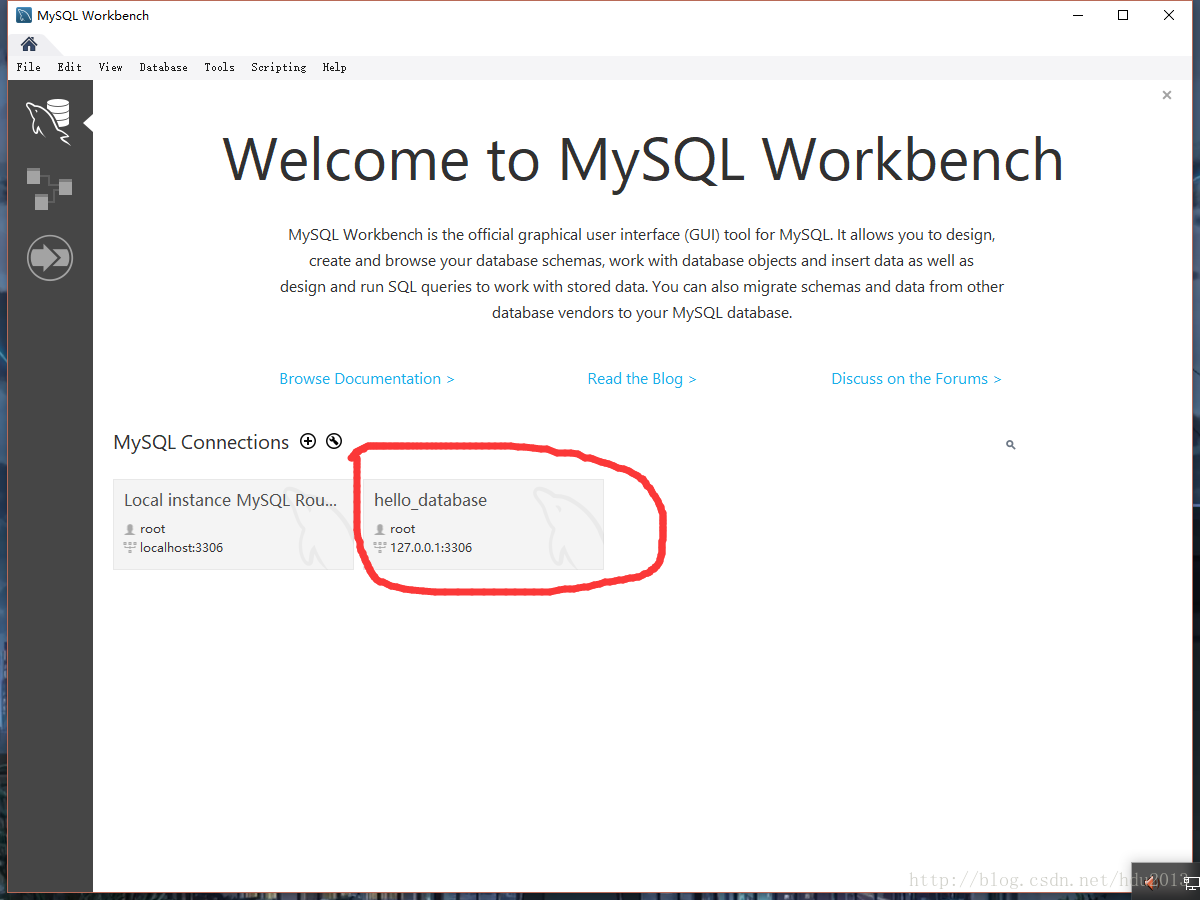This screenshot has height=900, width=1200.
Task: Click the Discuss on the Forums link
Action: click(916, 379)
